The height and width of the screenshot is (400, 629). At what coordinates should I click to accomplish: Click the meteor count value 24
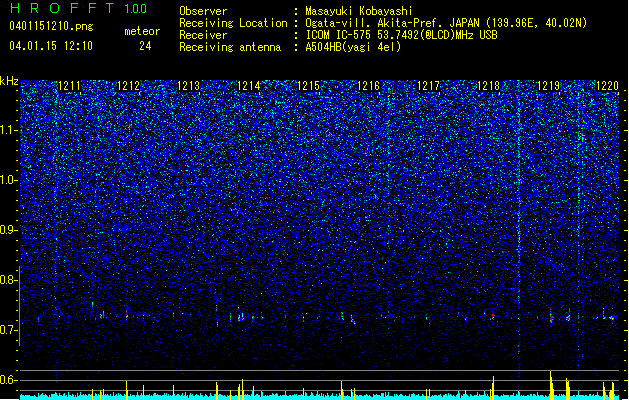click(145, 46)
